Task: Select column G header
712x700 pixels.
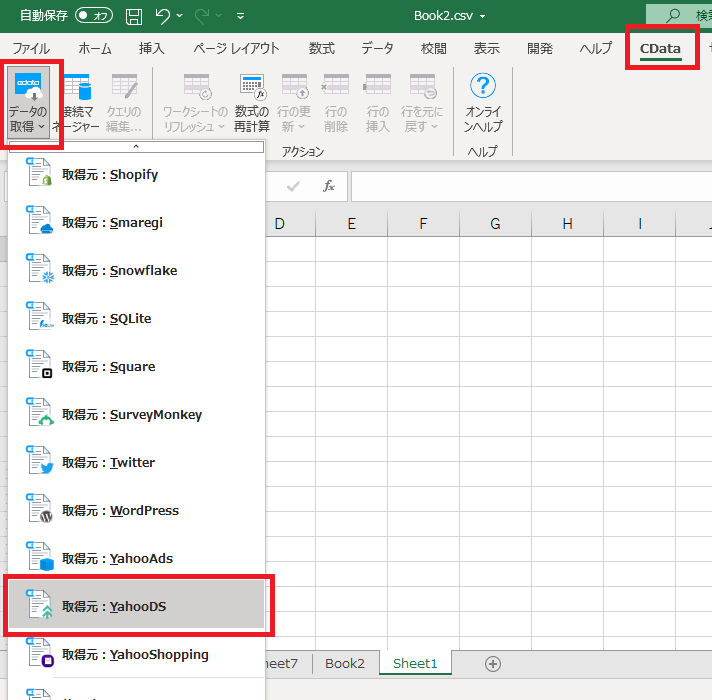Action: [495, 224]
